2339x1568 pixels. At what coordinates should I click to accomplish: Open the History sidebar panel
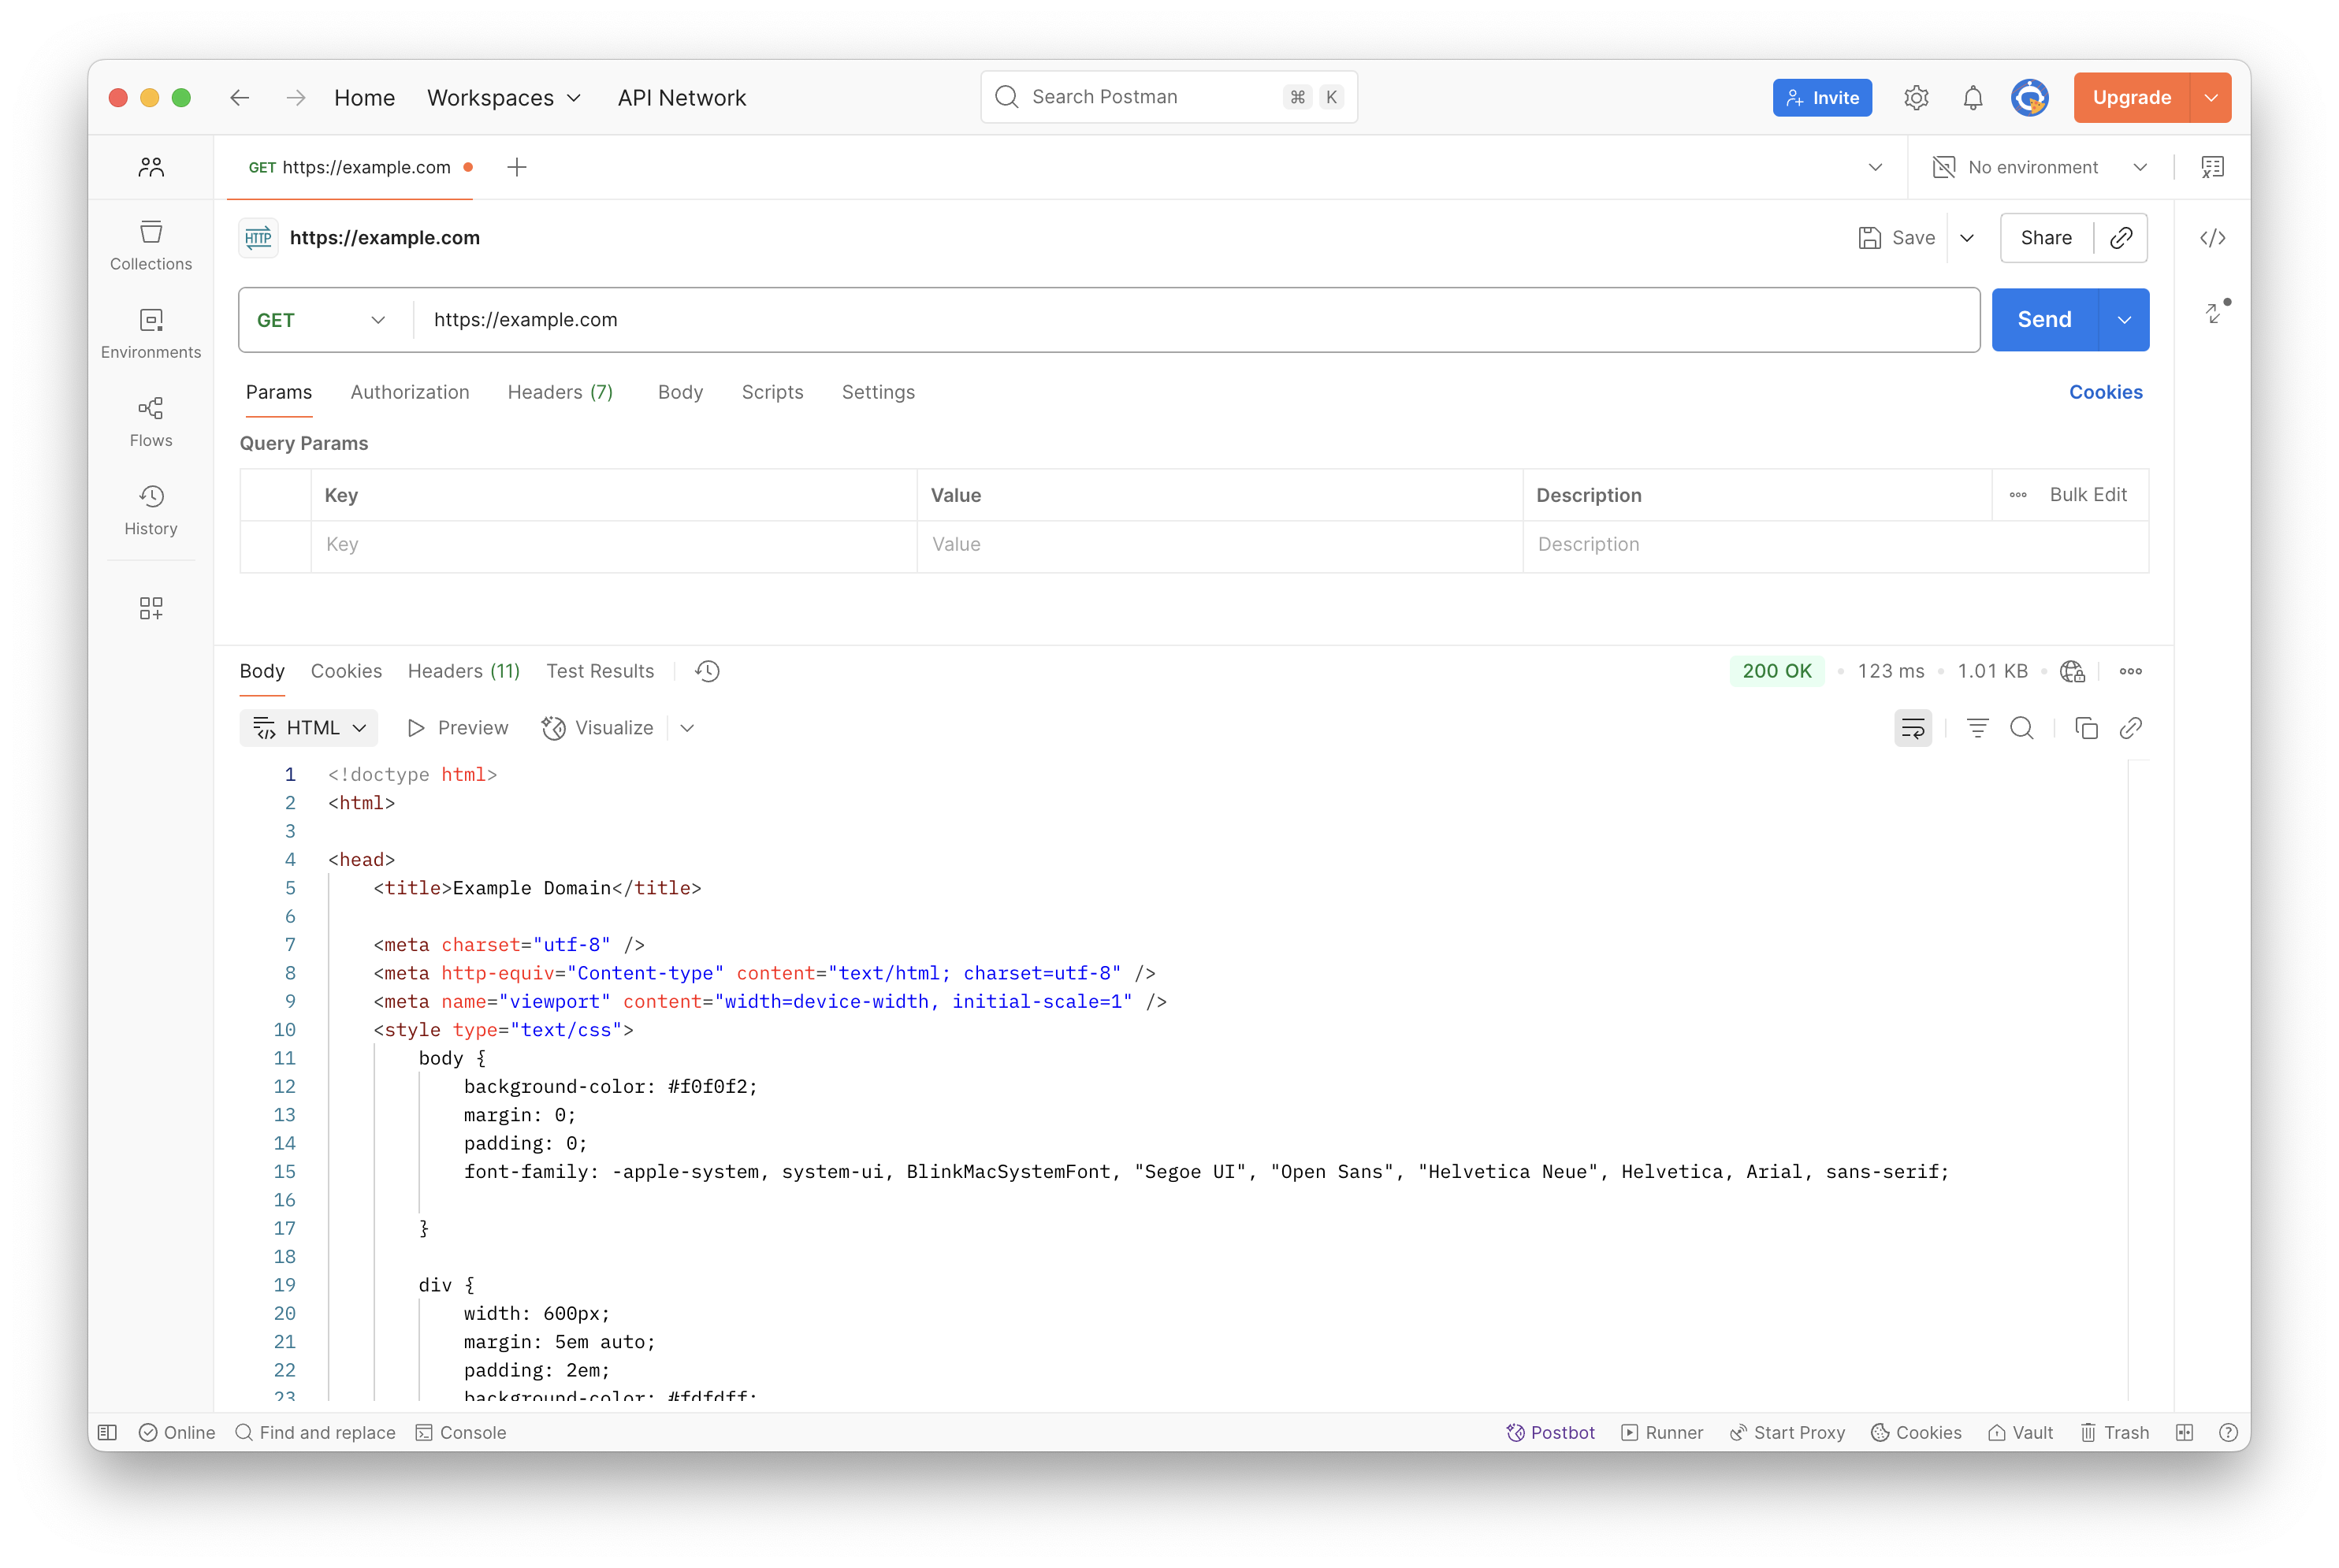[151, 510]
